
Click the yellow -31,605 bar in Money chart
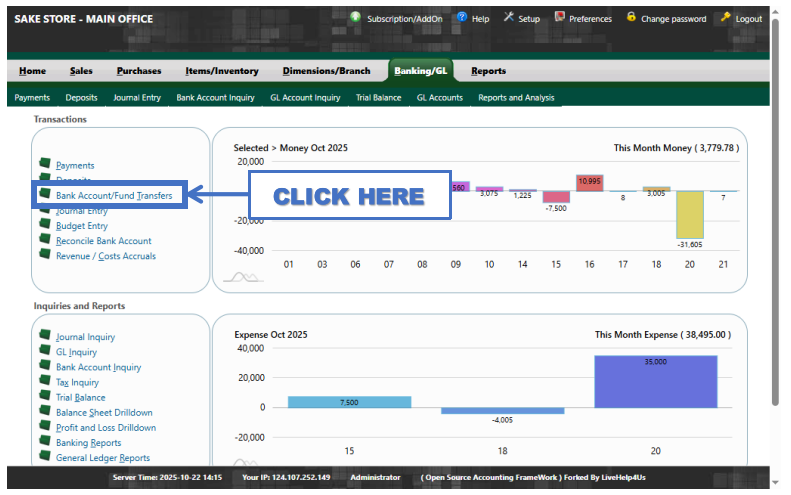click(688, 214)
